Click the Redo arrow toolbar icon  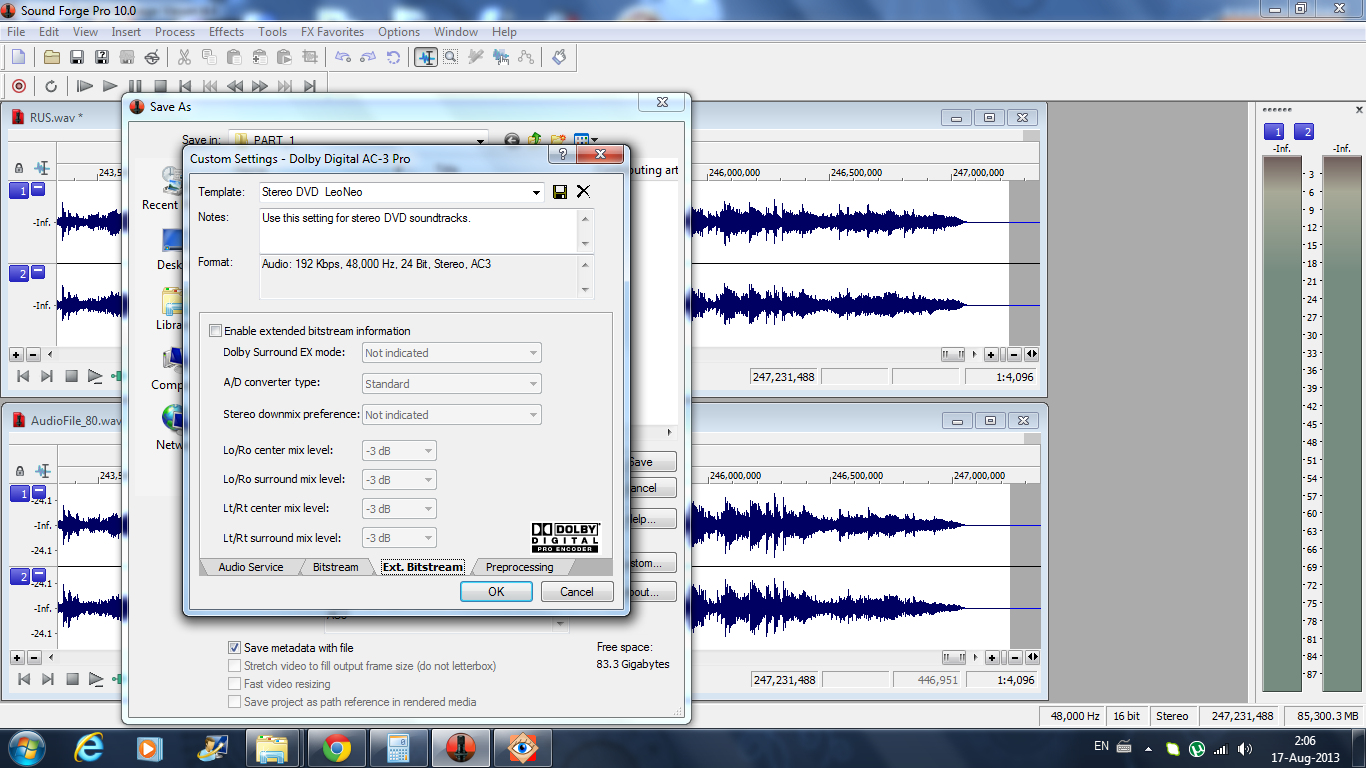coord(368,57)
